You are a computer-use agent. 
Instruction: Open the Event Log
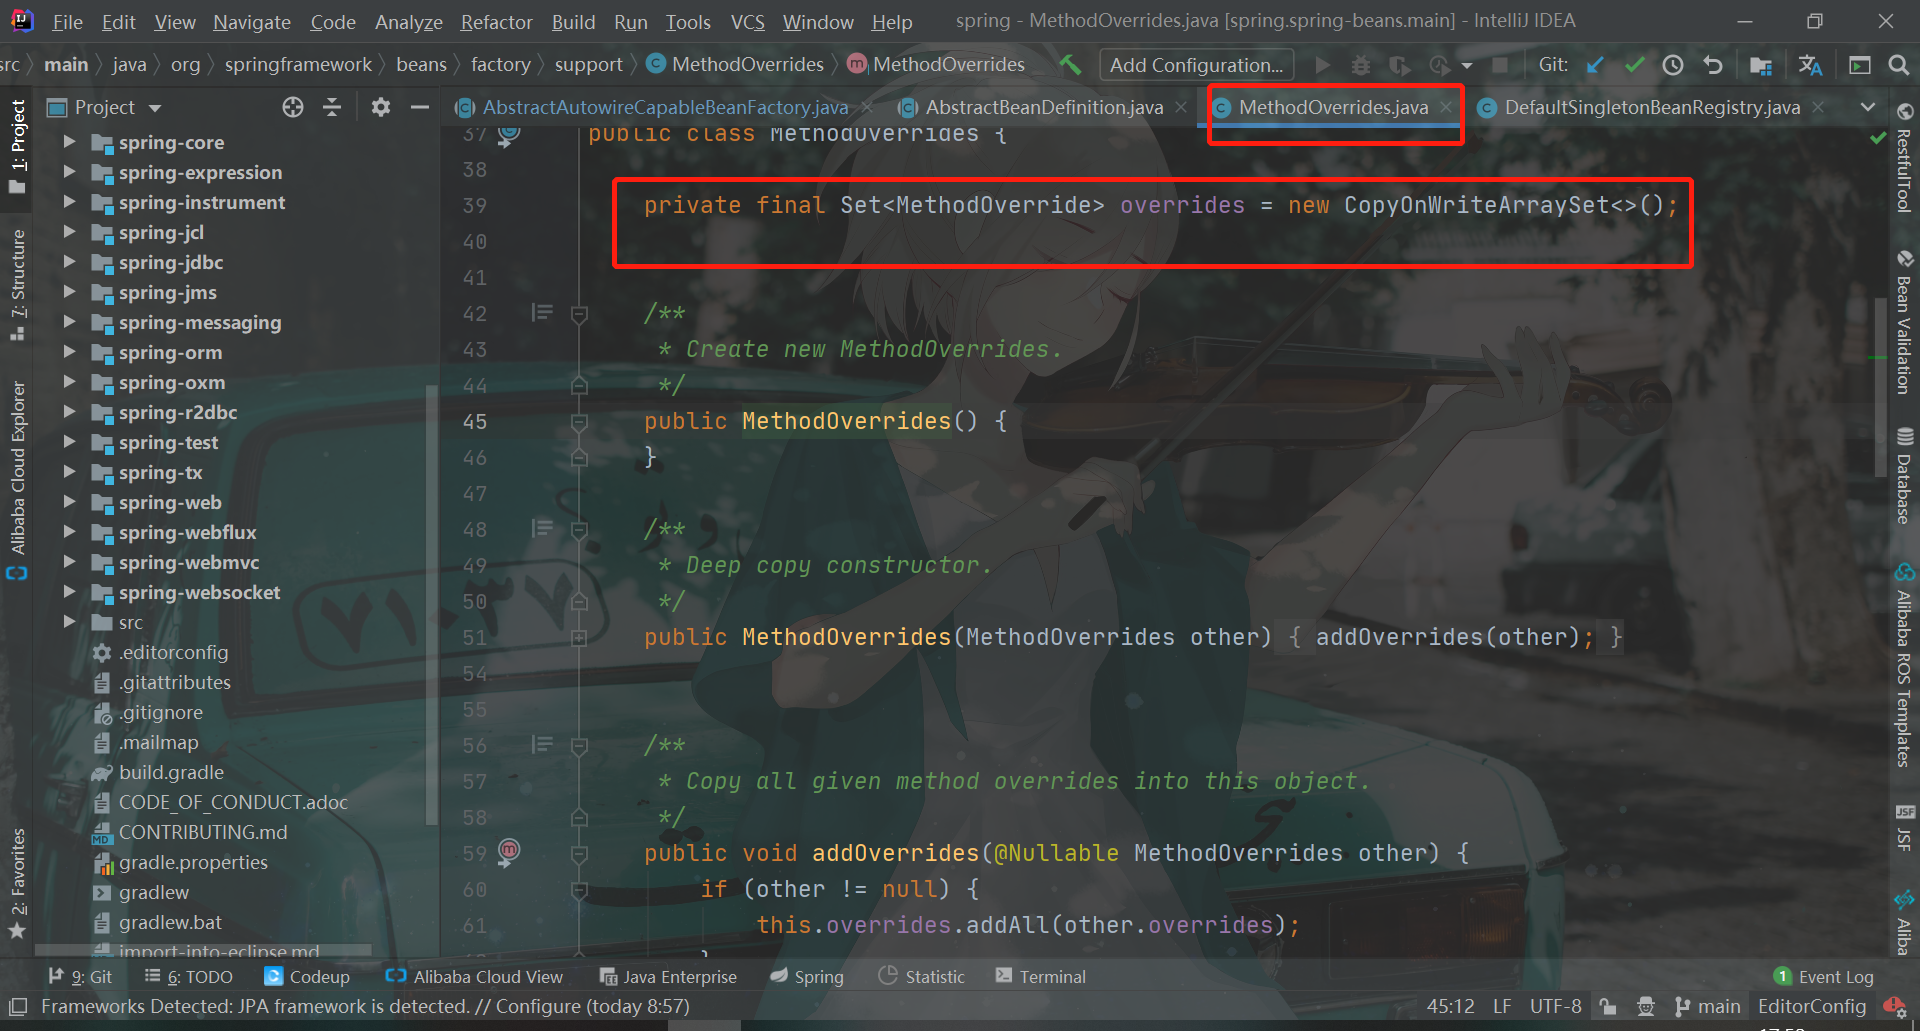[1823, 976]
